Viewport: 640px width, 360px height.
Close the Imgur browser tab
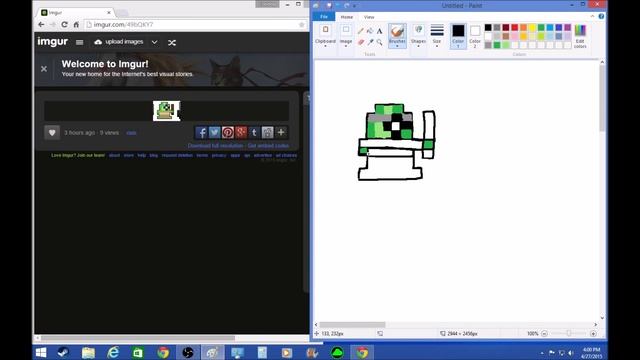[109, 13]
